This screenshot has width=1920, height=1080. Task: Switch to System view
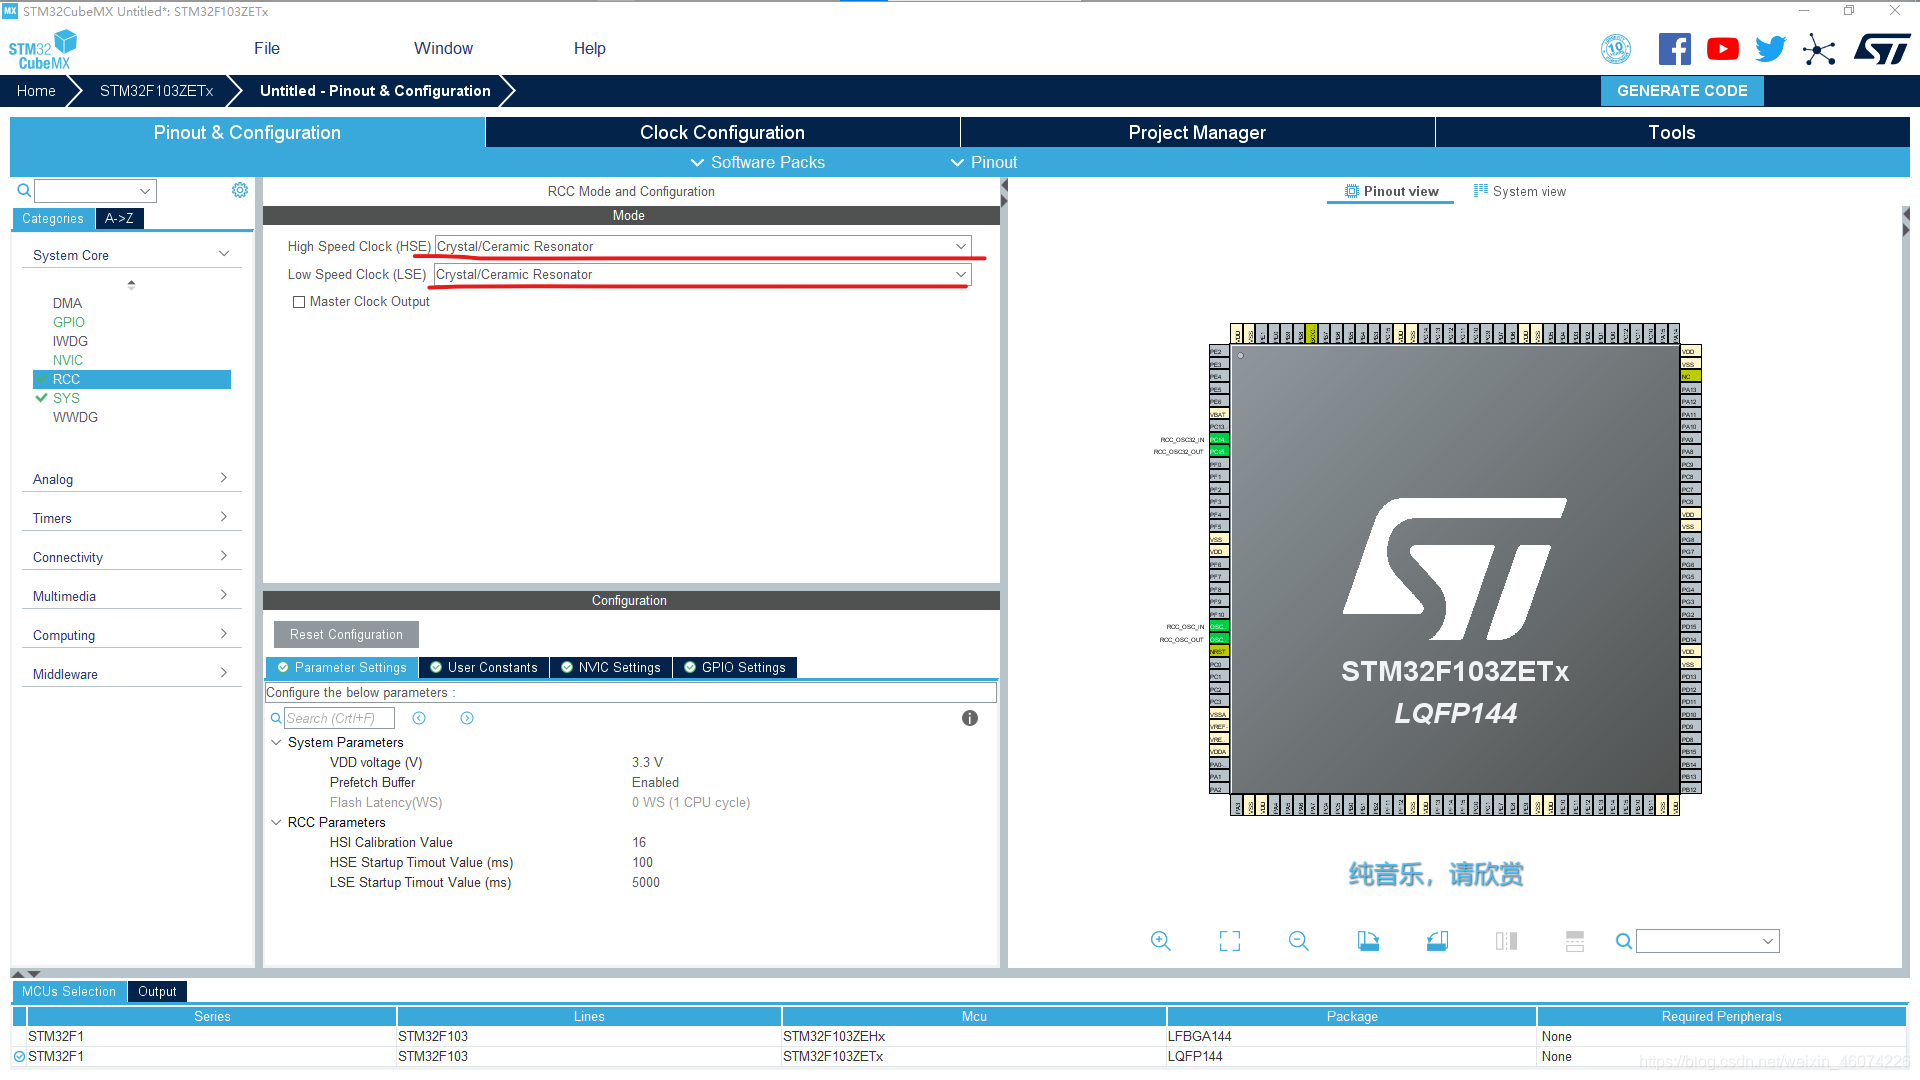[x=1519, y=191]
